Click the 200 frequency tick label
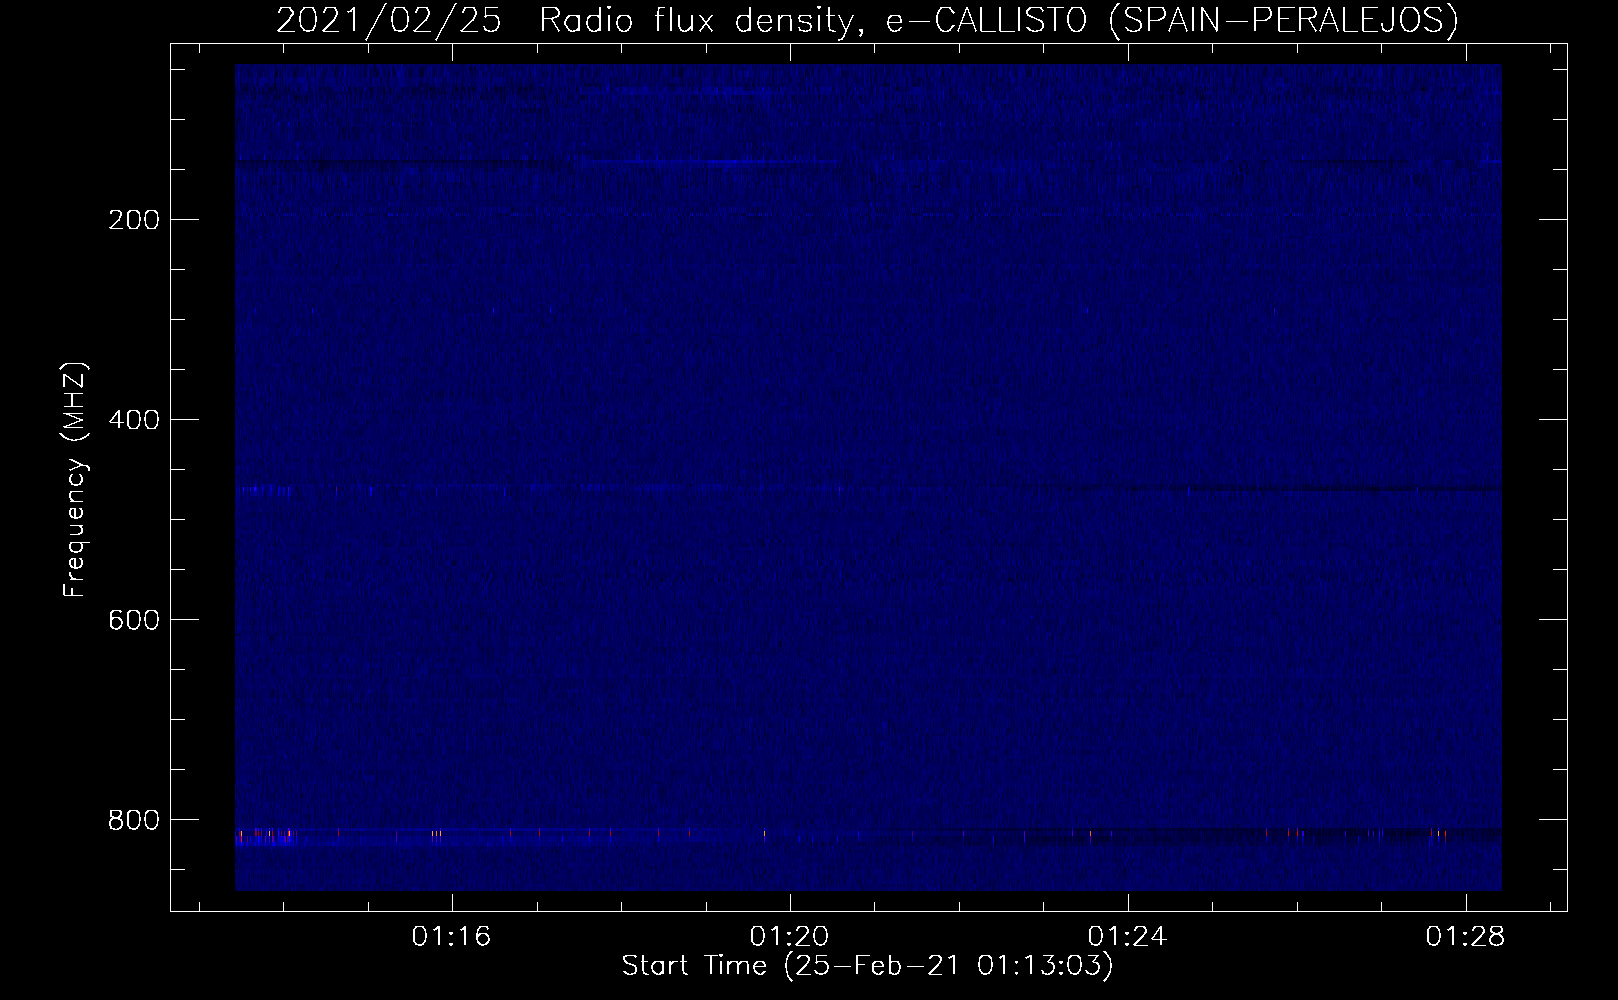This screenshot has height=1000, width=1618. (133, 220)
